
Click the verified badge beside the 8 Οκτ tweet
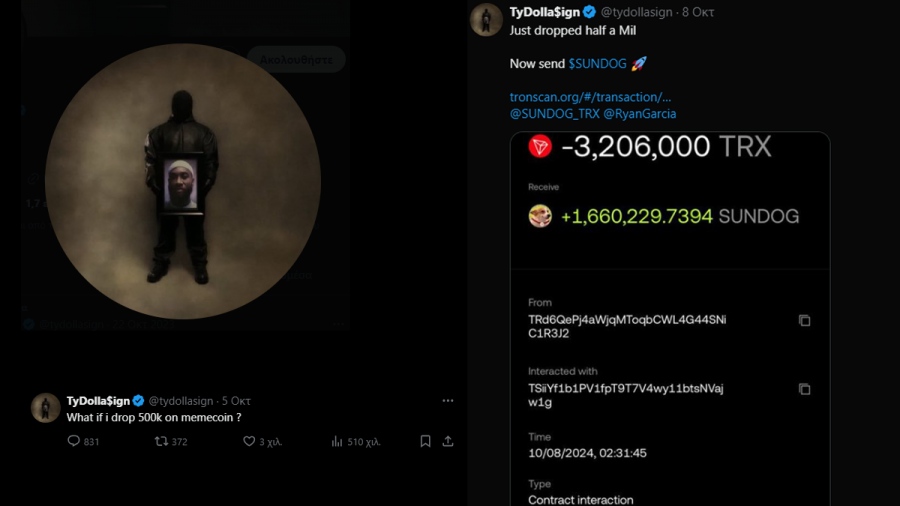pyautogui.click(x=590, y=12)
